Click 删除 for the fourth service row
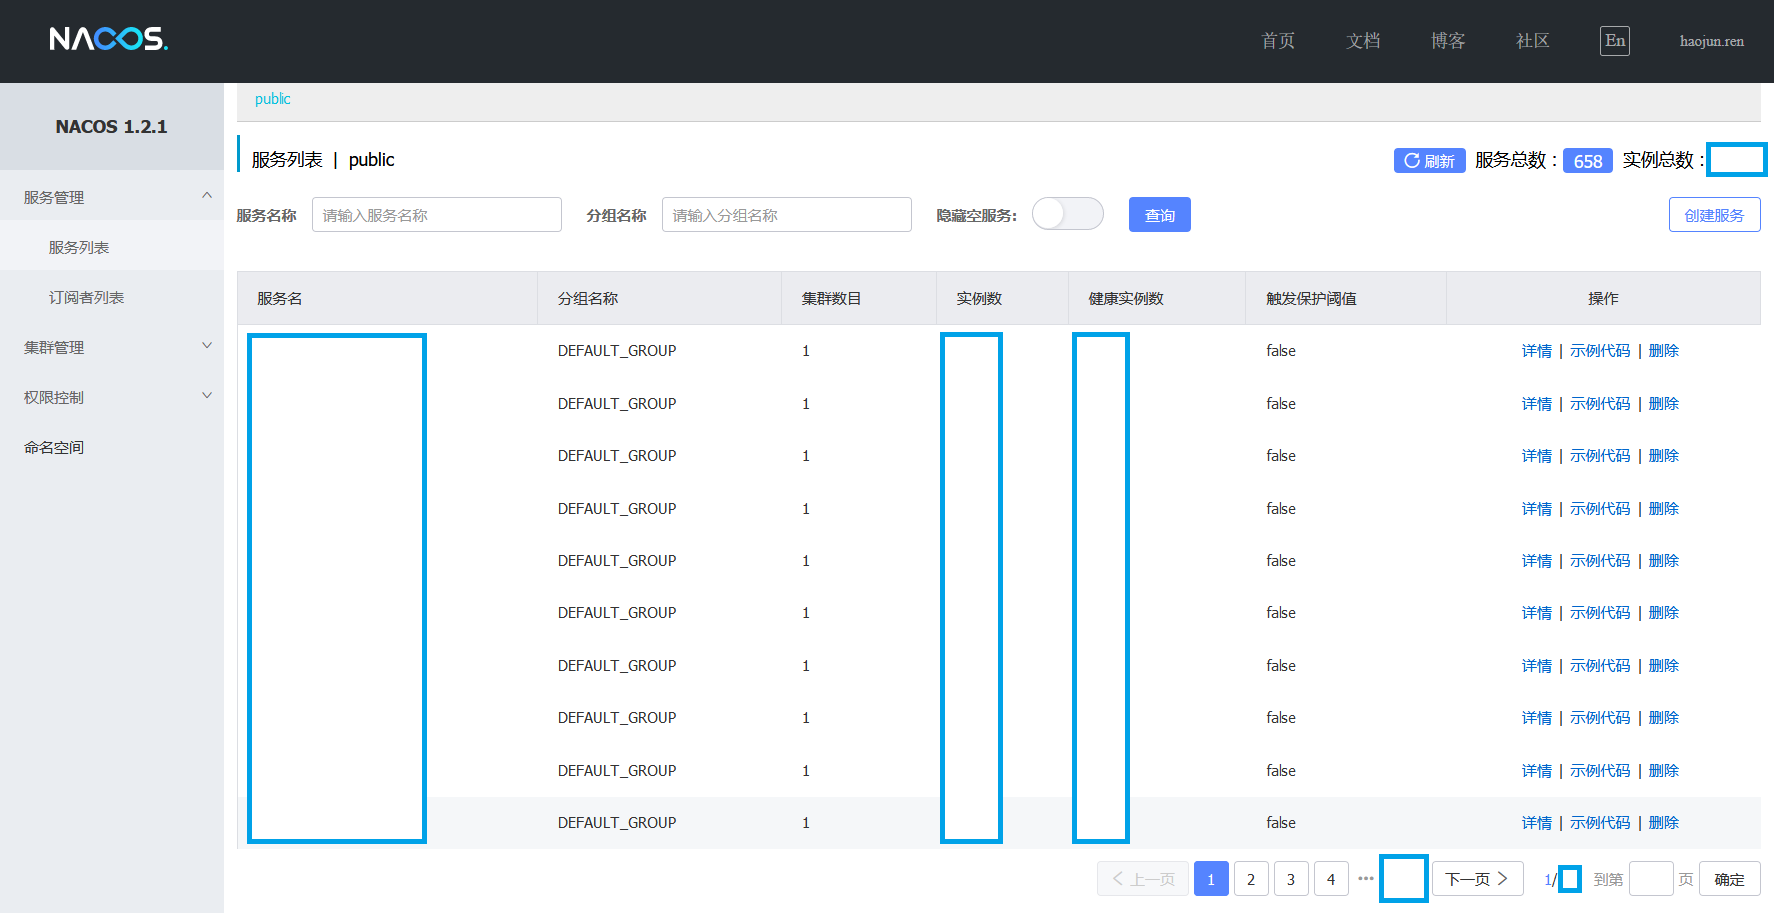1774x913 pixels. (x=1664, y=509)
